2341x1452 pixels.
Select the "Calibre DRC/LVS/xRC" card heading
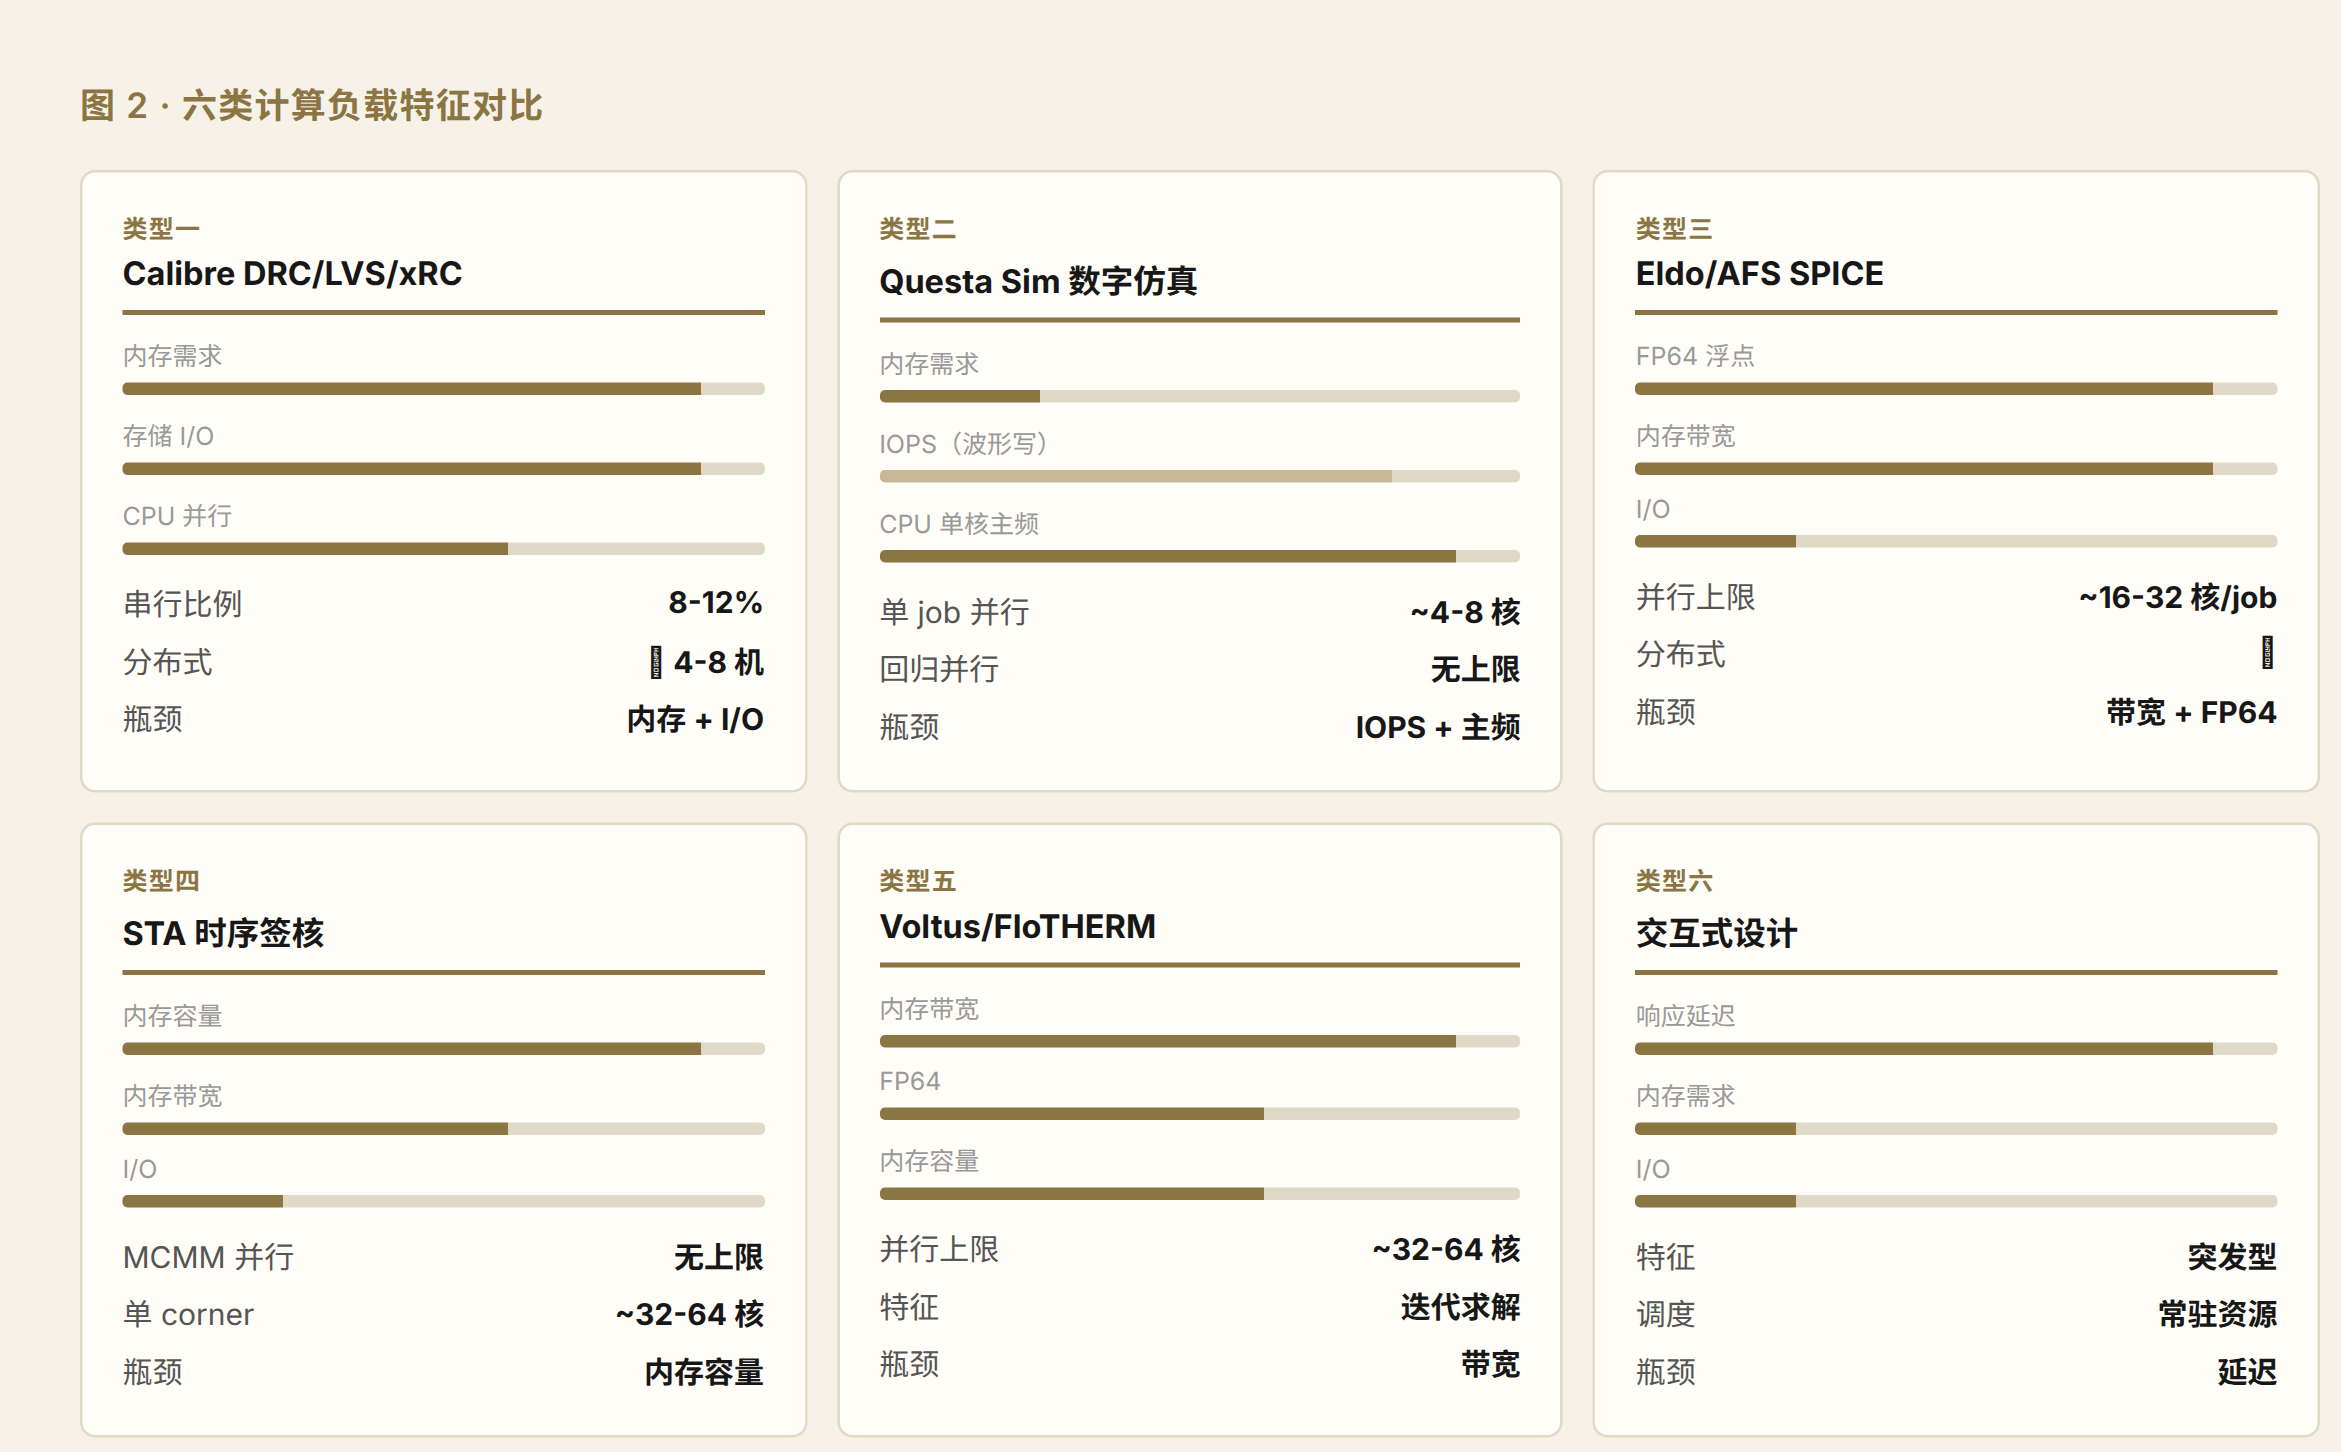(x=292, y=273)
